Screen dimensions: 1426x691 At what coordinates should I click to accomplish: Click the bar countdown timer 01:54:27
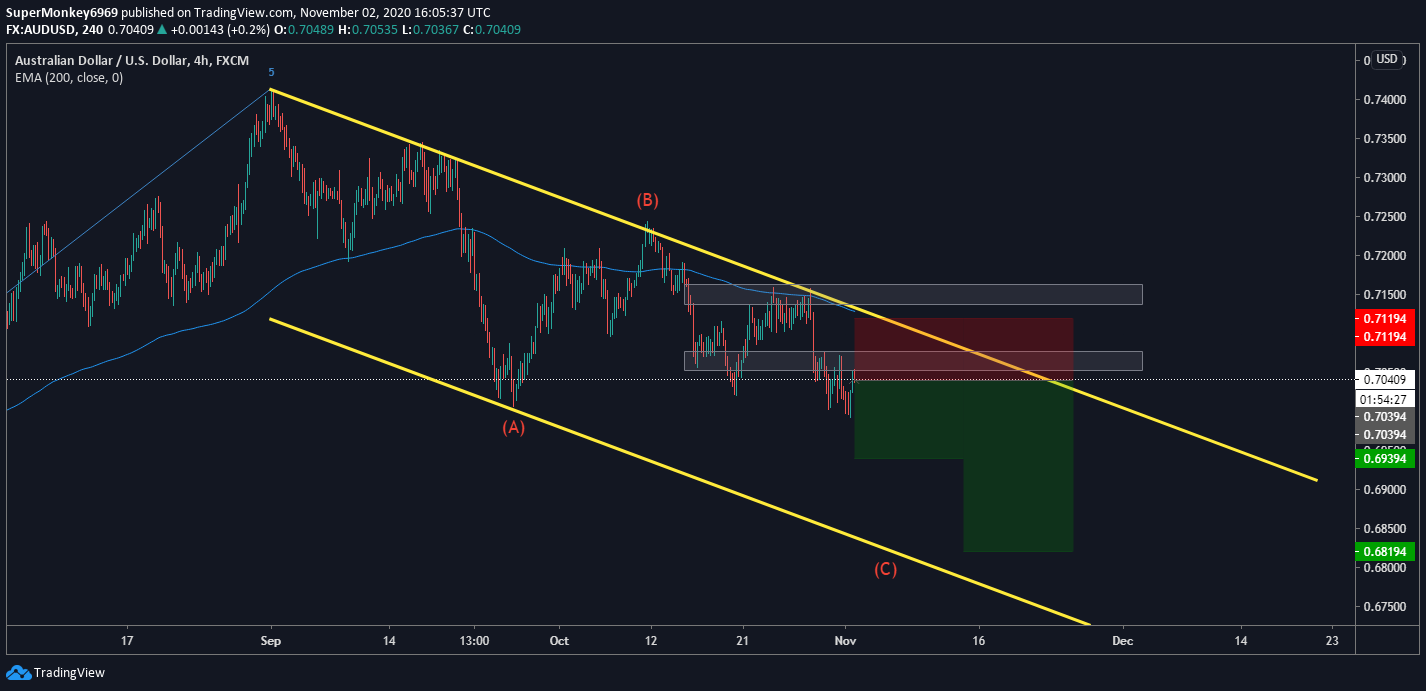pos(1386,398)
